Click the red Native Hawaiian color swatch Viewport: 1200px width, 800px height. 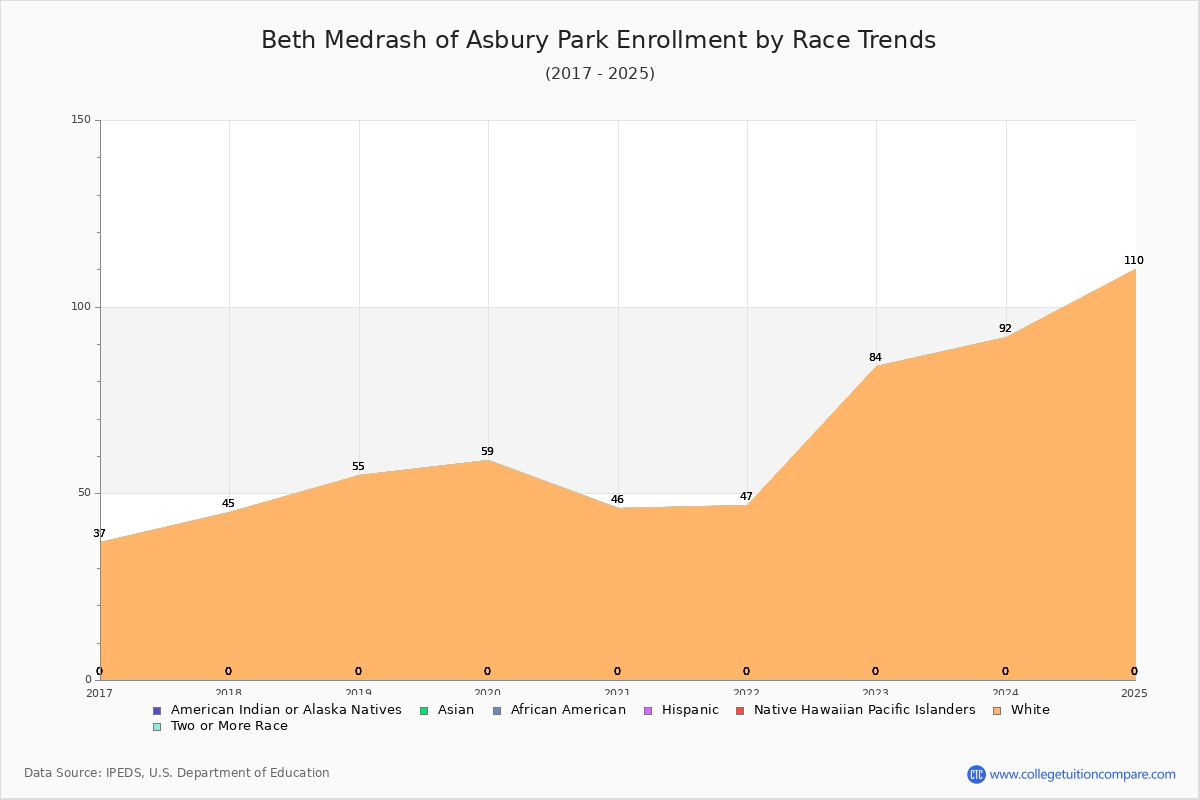click(x=740, y=711)
